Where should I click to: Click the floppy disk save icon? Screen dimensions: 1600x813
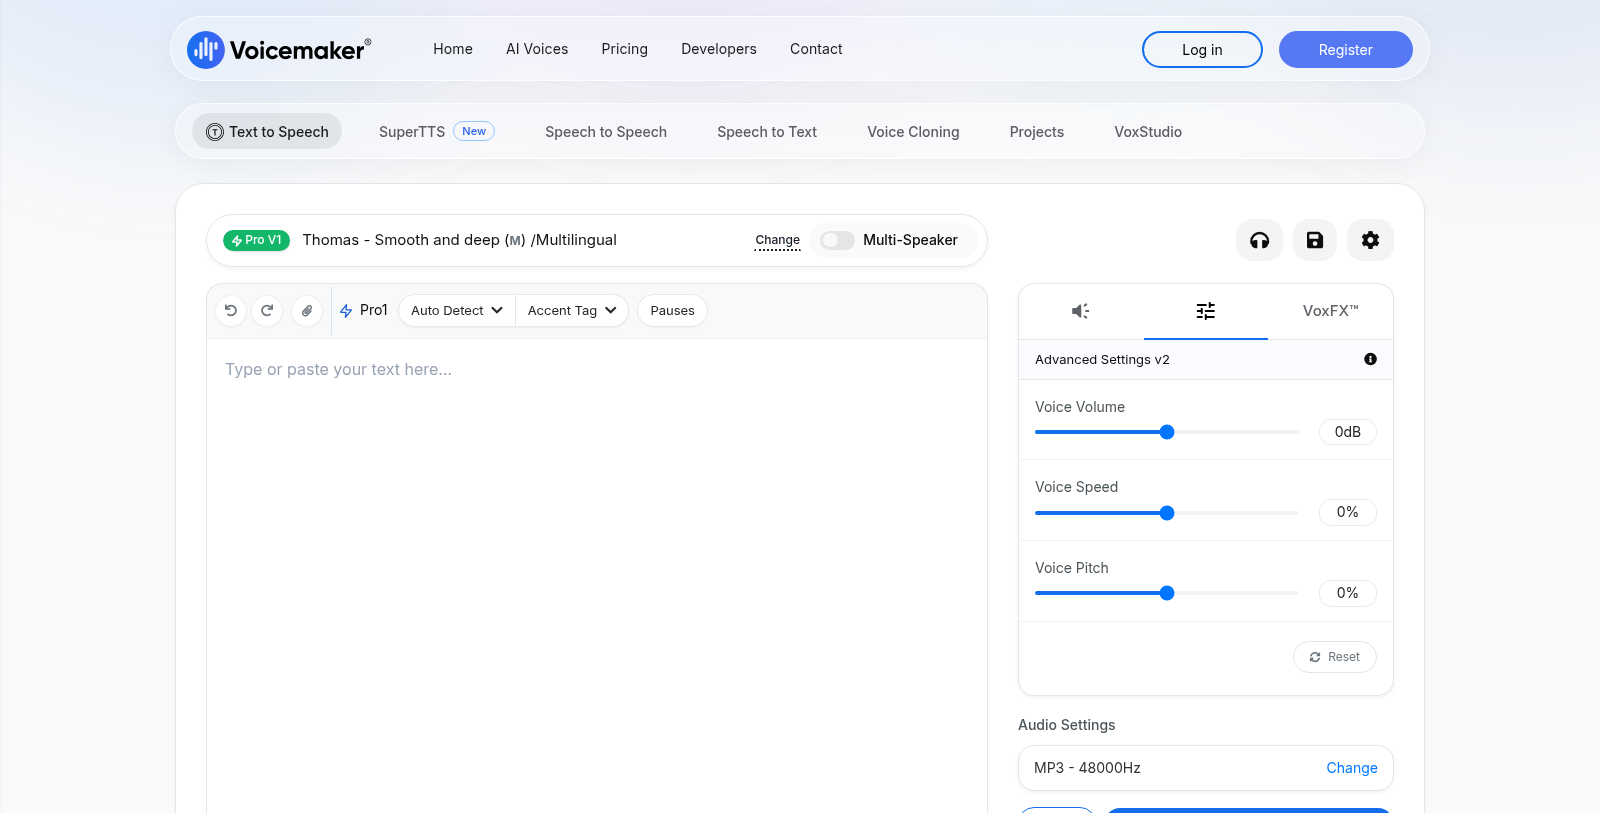tap(1315, 240)
